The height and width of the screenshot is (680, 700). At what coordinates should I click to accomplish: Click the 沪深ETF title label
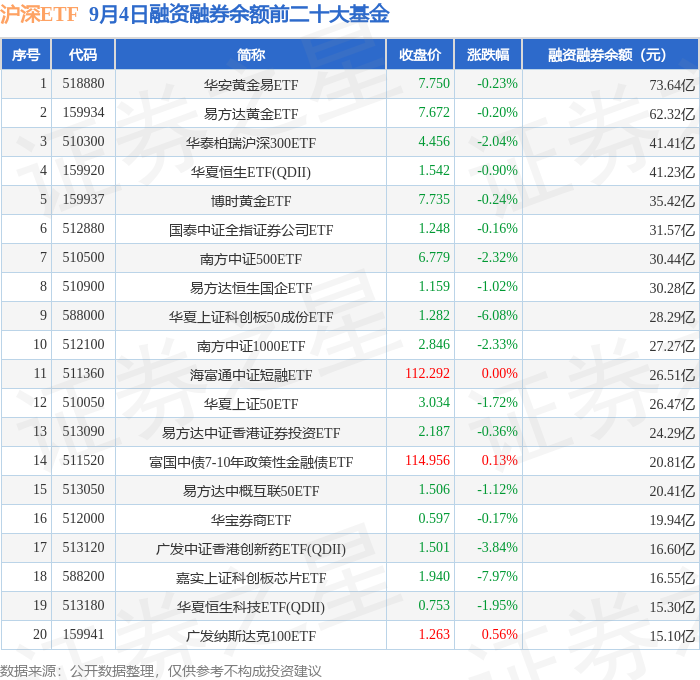40,15
